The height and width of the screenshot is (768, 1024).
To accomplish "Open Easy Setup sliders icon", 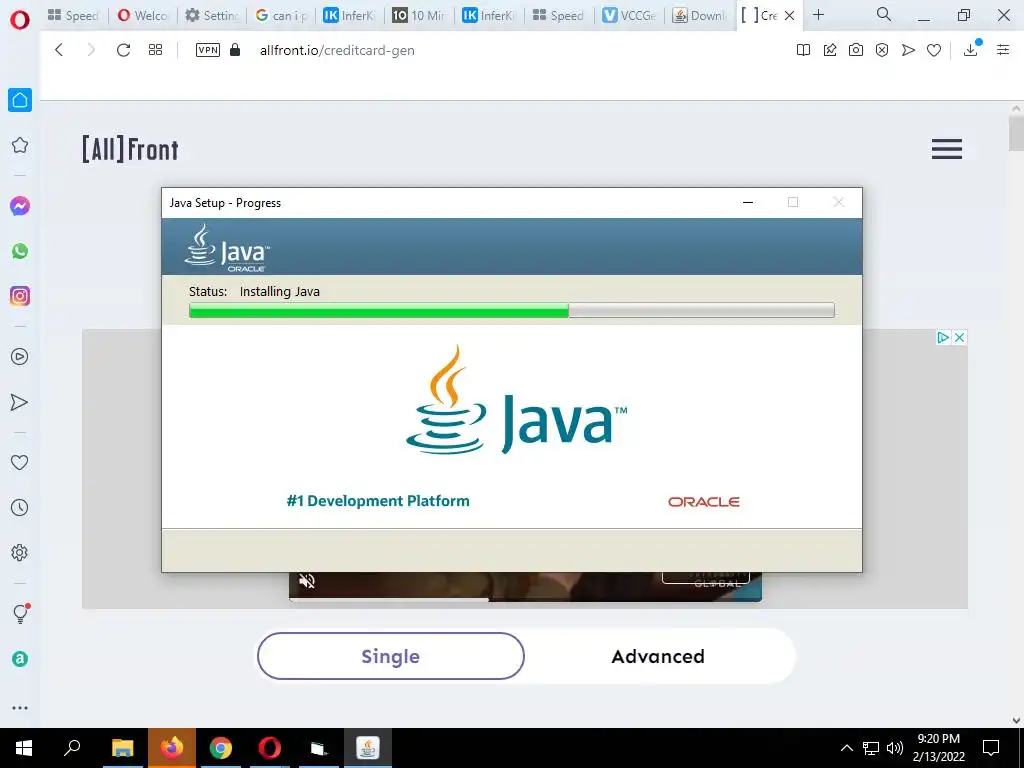I will (1003, 50).
